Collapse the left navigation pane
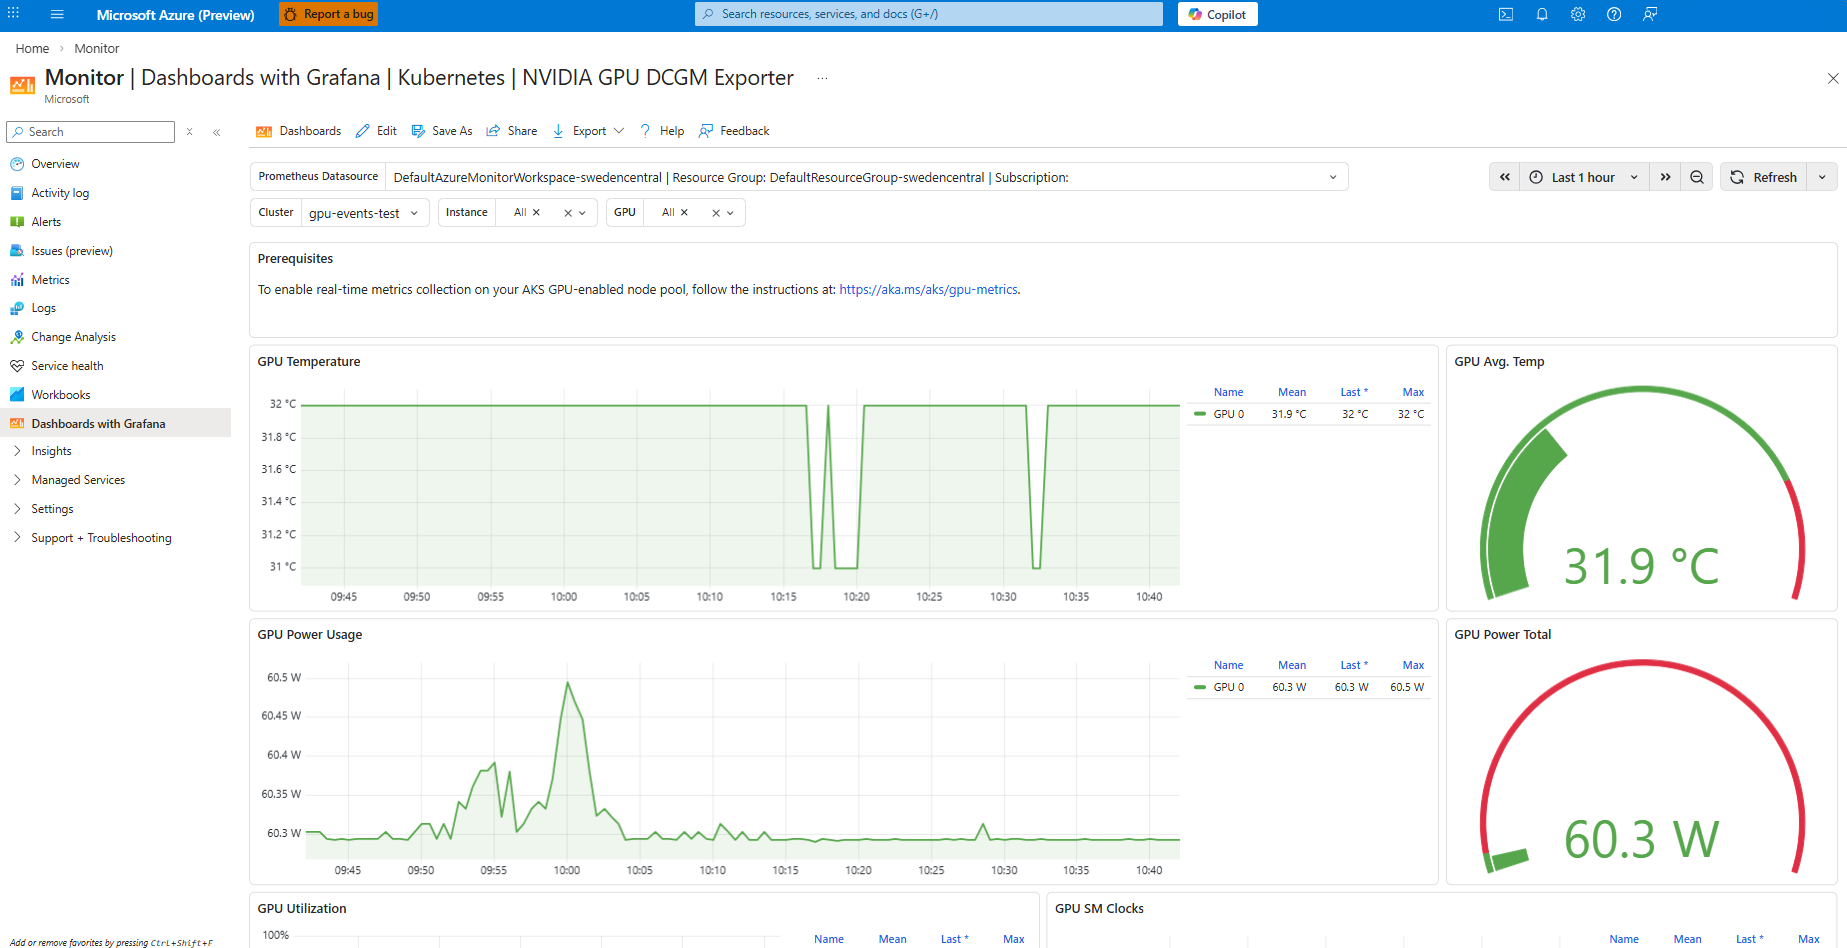The height and width of the screenshot is (948, 1847). click(217, 132)
